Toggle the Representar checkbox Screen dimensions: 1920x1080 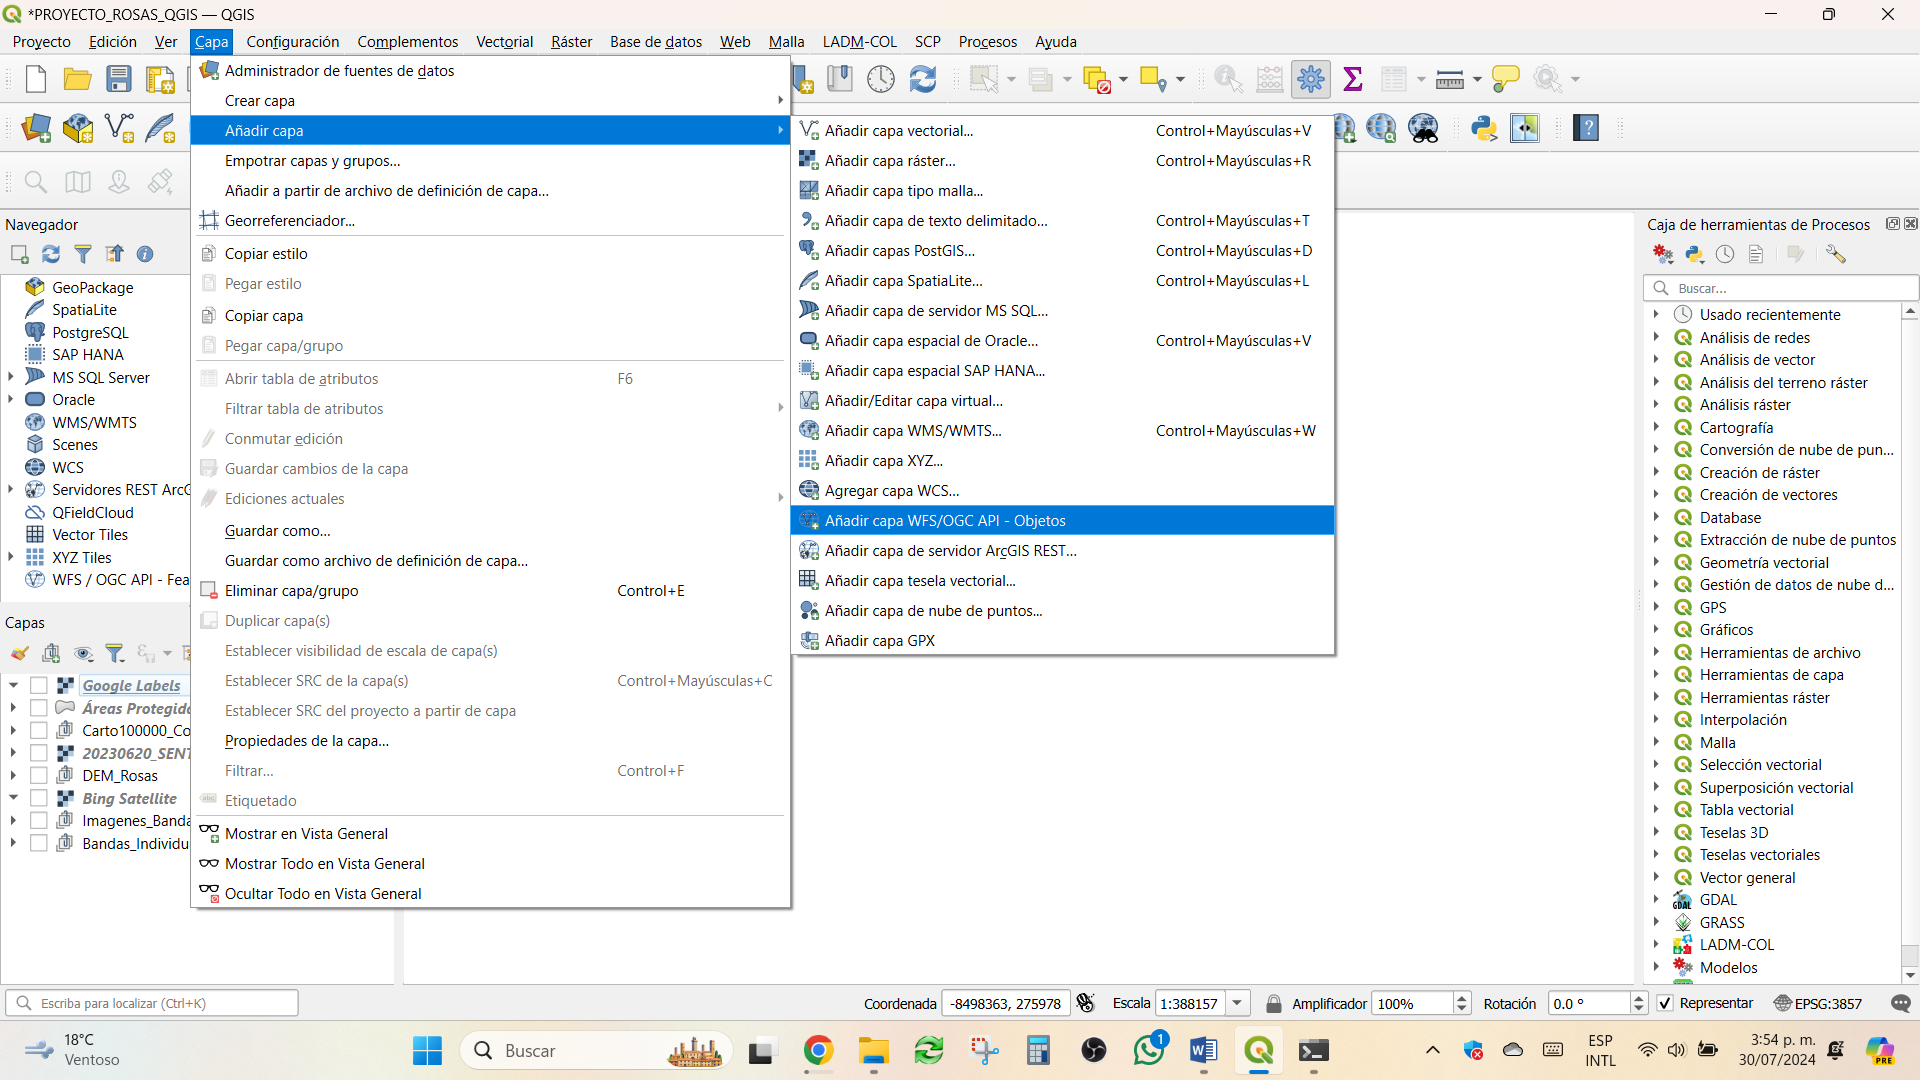coord(1665,1003)
